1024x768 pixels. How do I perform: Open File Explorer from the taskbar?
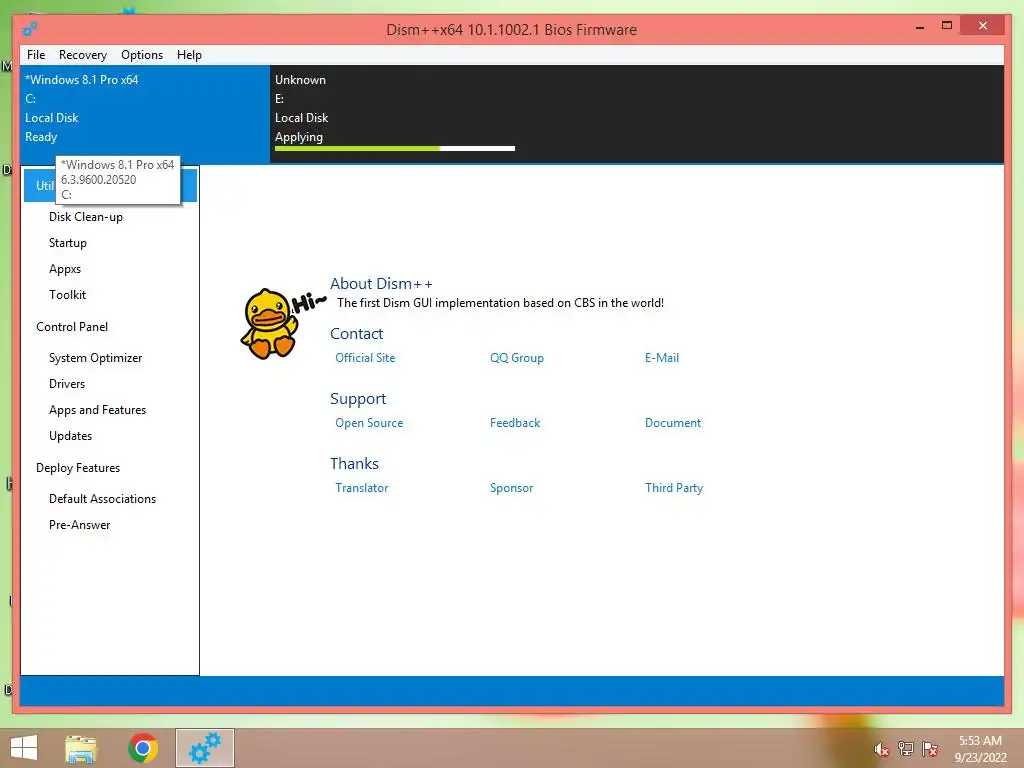click(x=81, y=748)
